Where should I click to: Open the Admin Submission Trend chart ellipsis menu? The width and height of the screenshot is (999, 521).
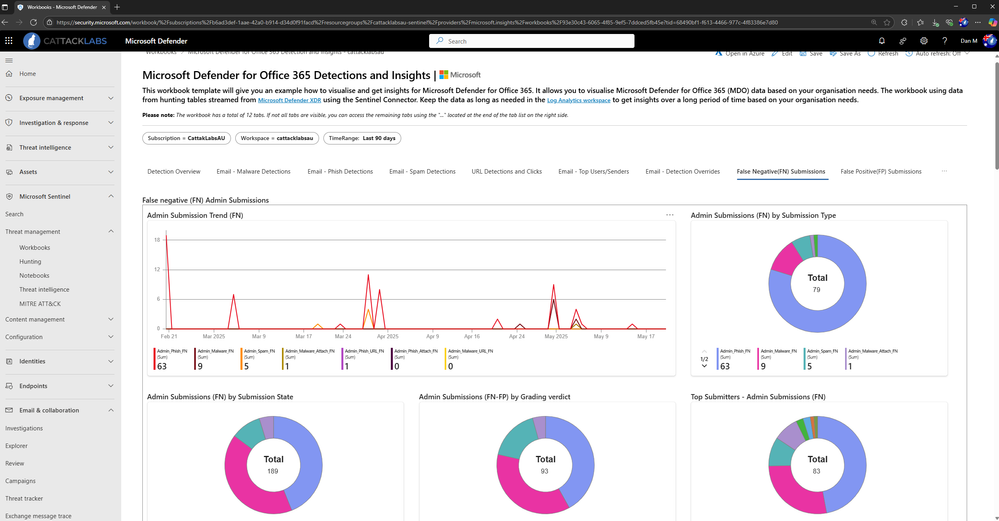click(670, 215)
